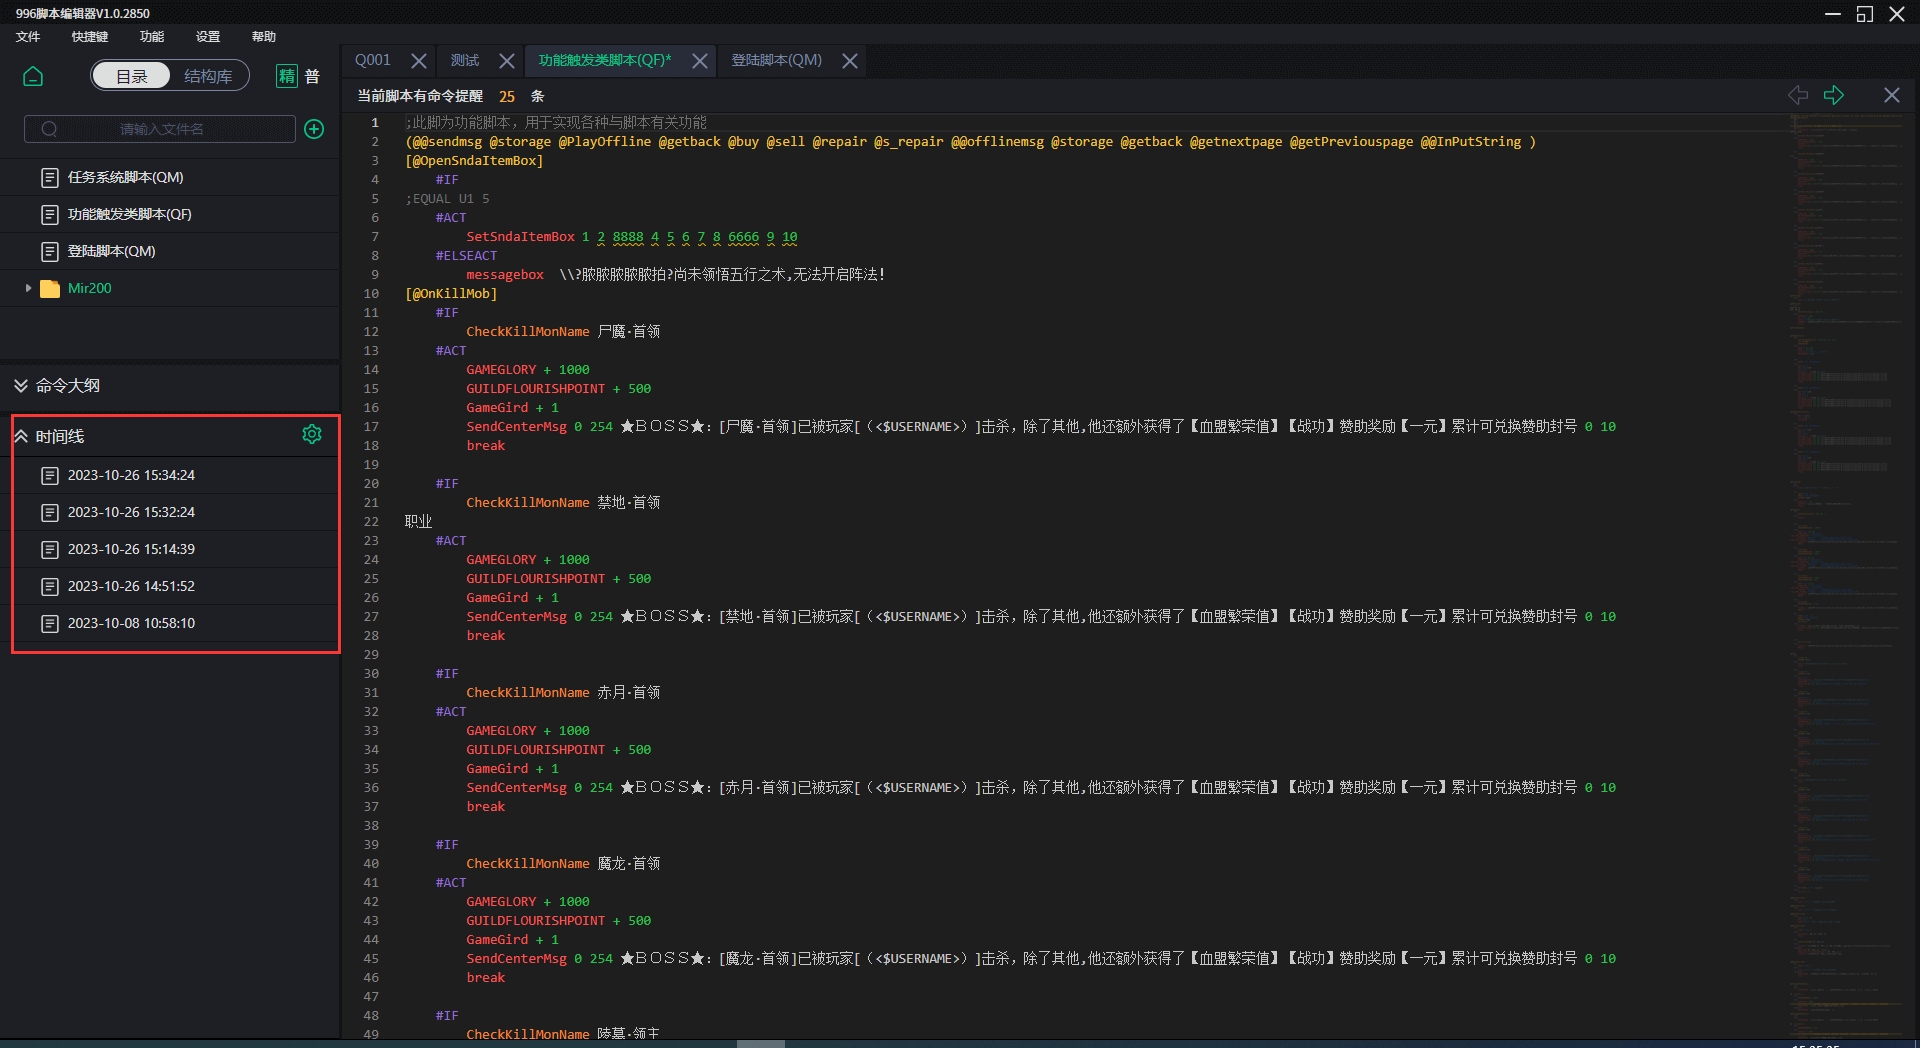Open the 文件 menu
The image size is (1920, 1048).
tap(28, 37)
